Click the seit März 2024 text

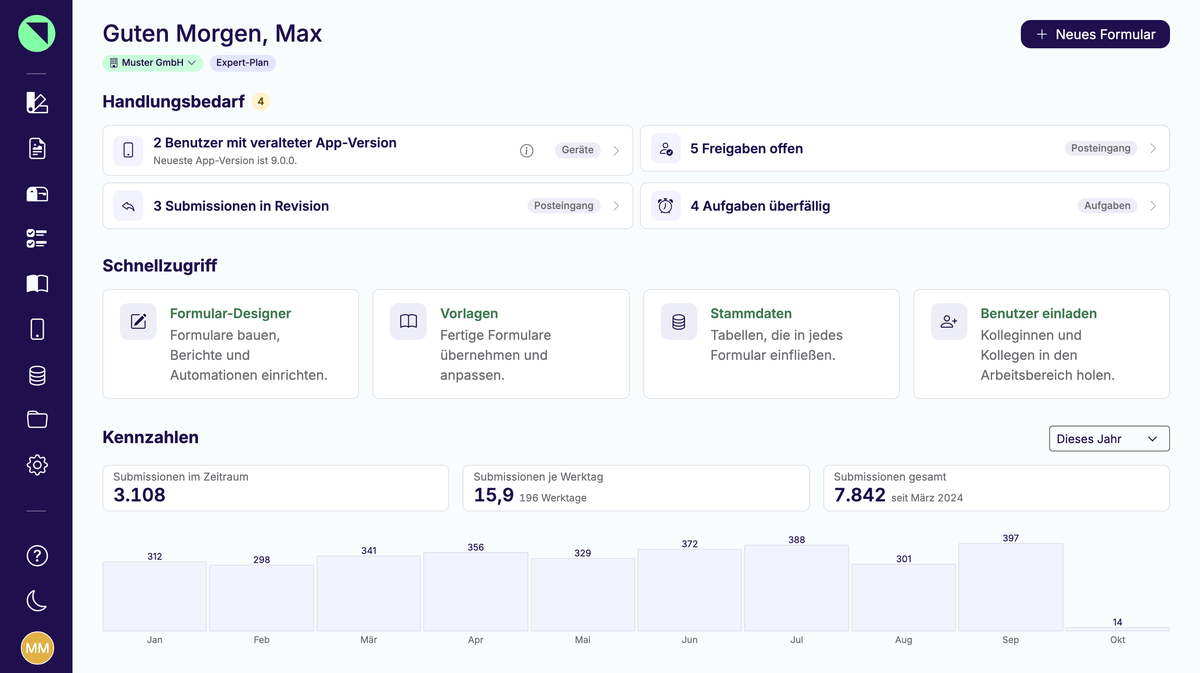927,498
